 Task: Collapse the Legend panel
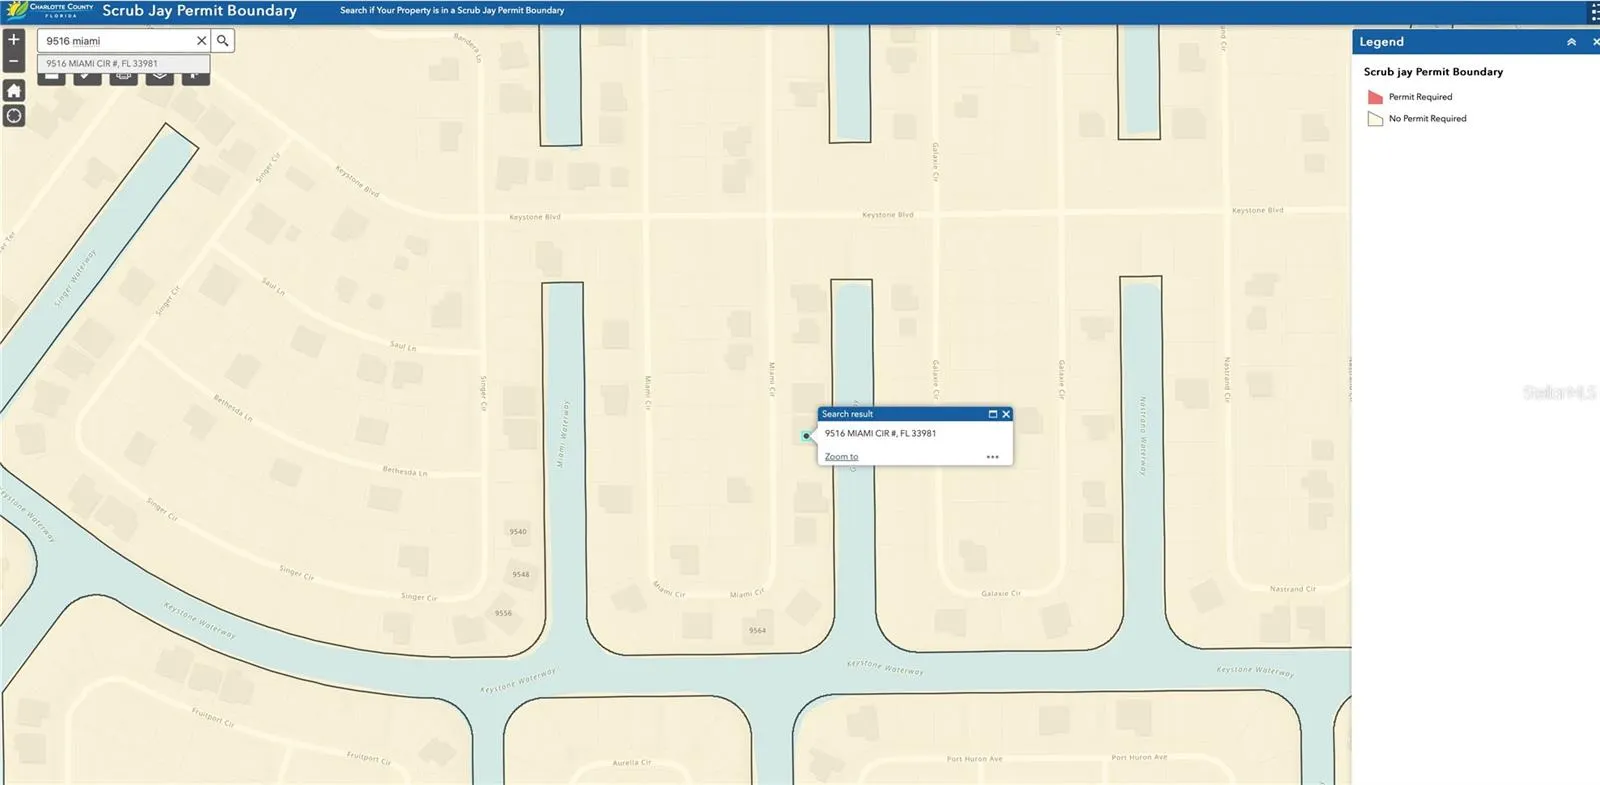point(1571,42)
